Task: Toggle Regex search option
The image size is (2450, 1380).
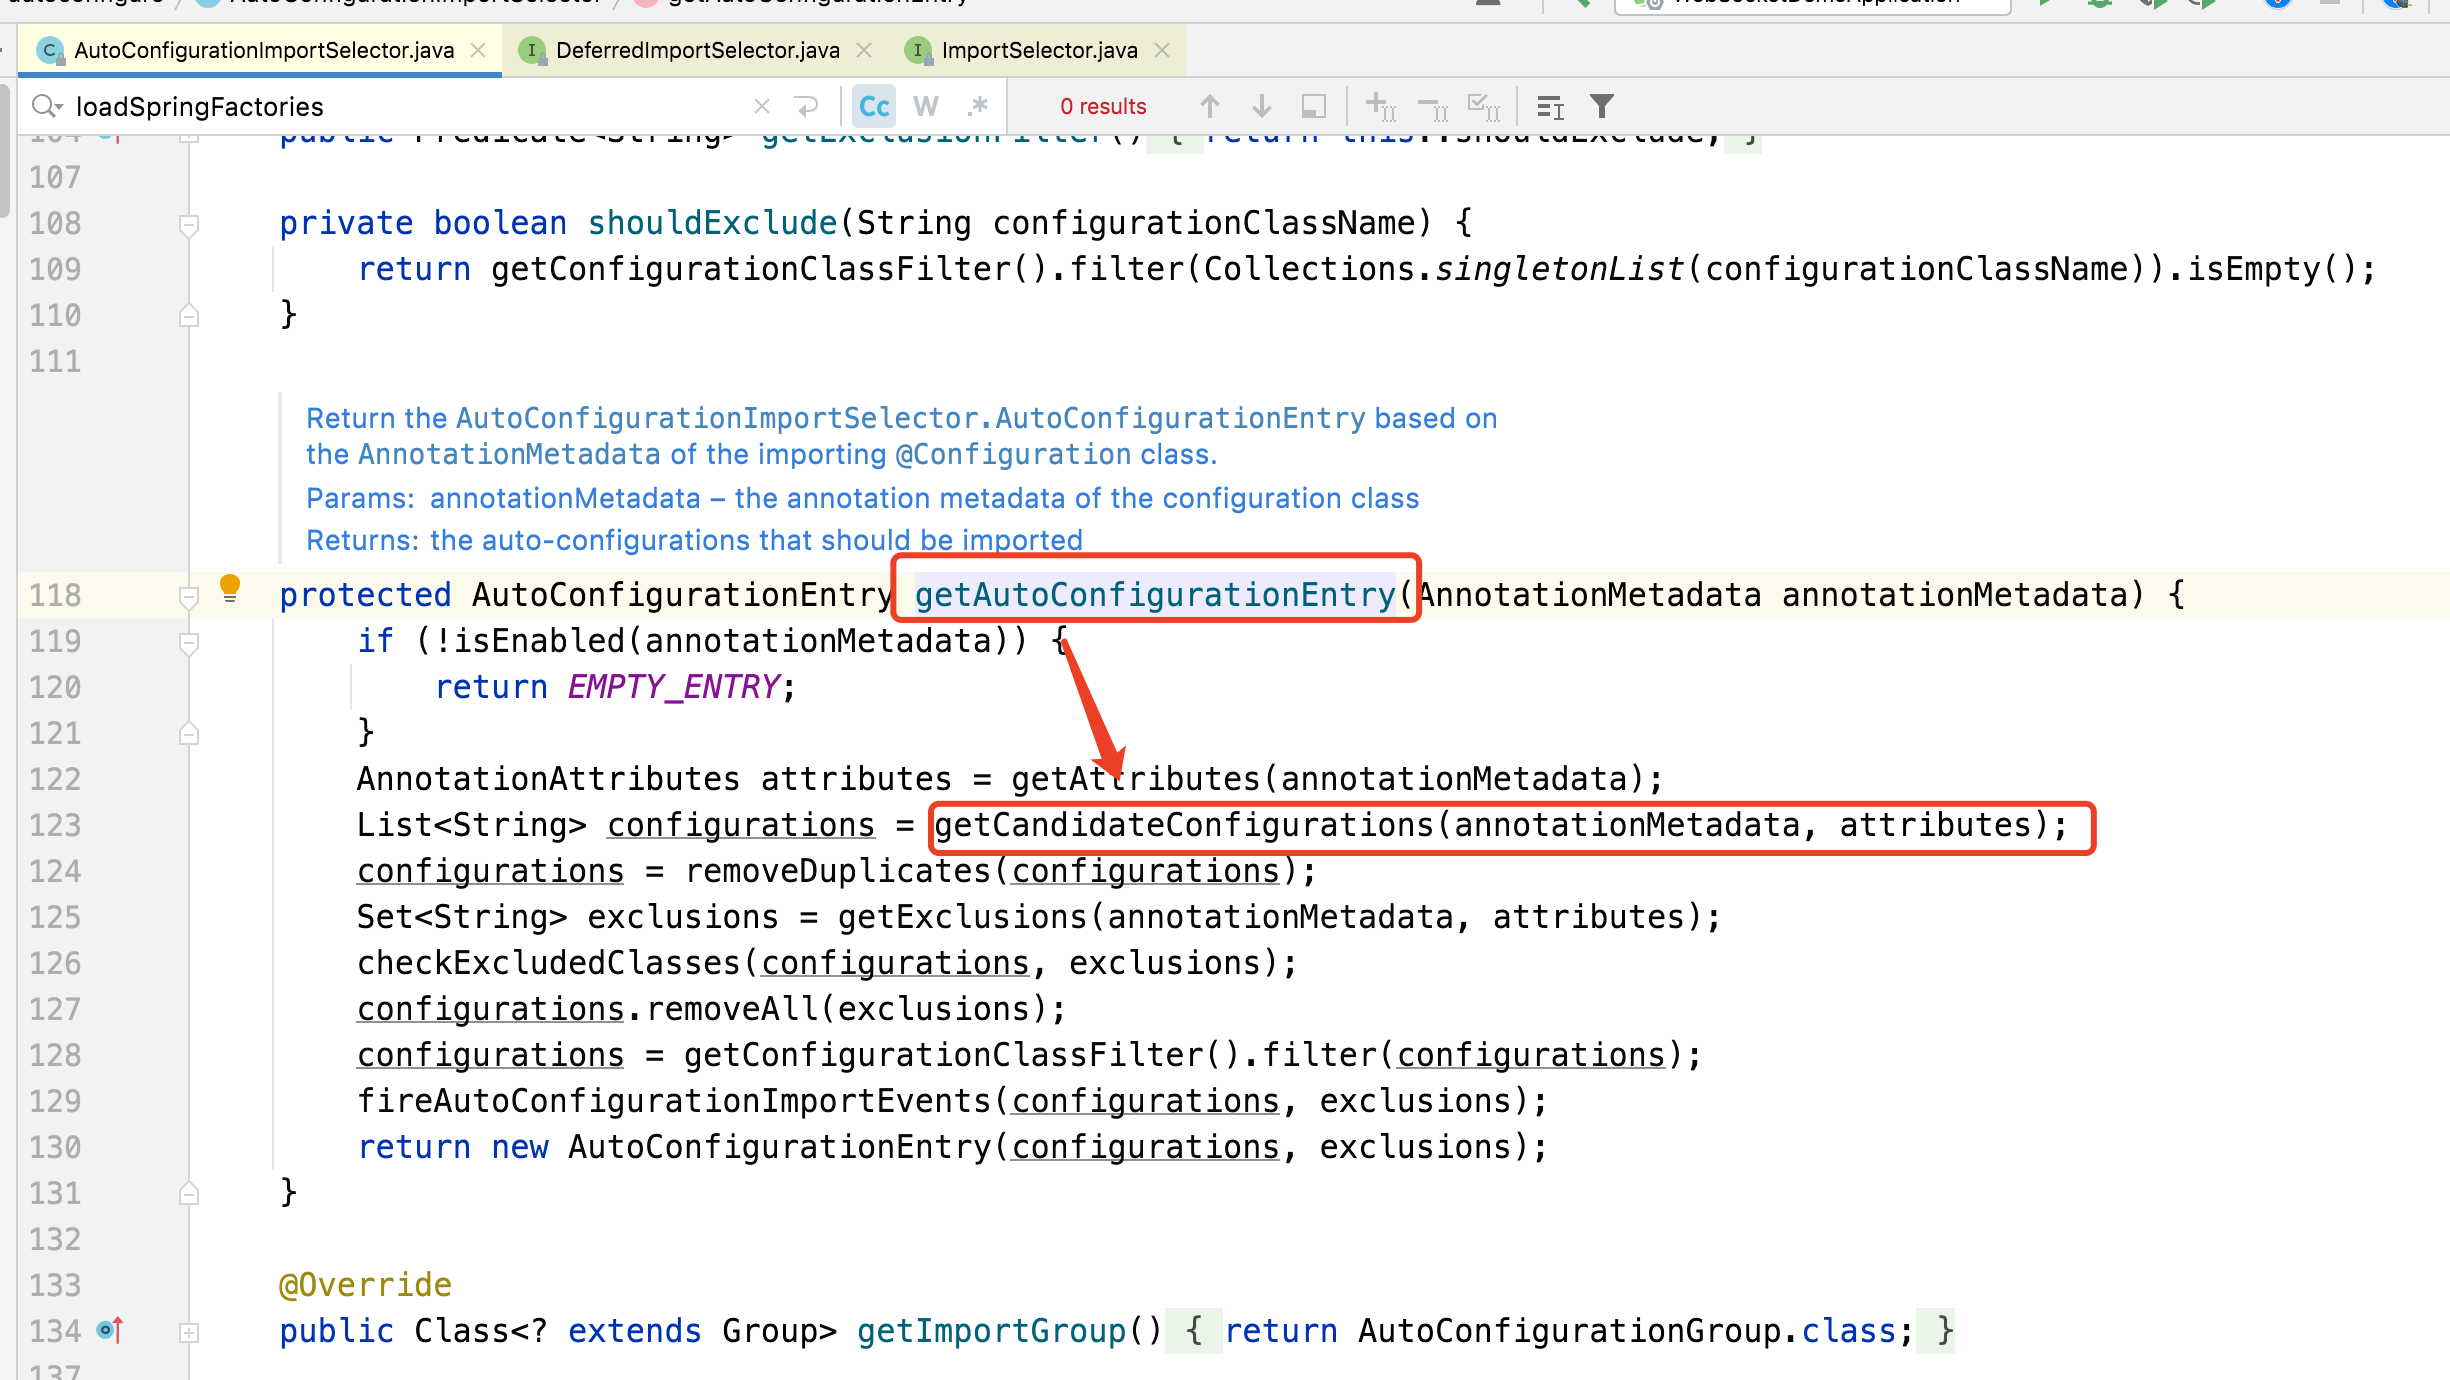Action: tap(978, 106)
